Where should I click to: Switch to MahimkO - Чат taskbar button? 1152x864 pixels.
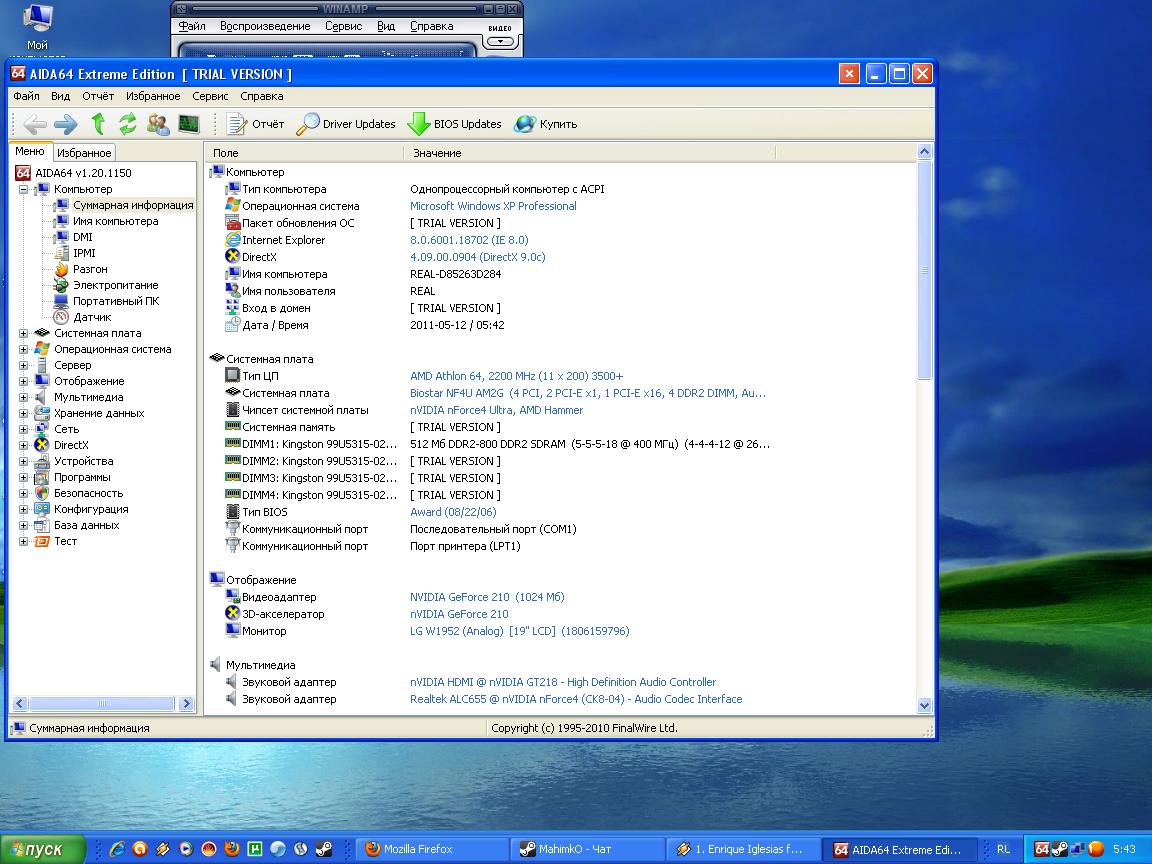(x=587, y=849)
